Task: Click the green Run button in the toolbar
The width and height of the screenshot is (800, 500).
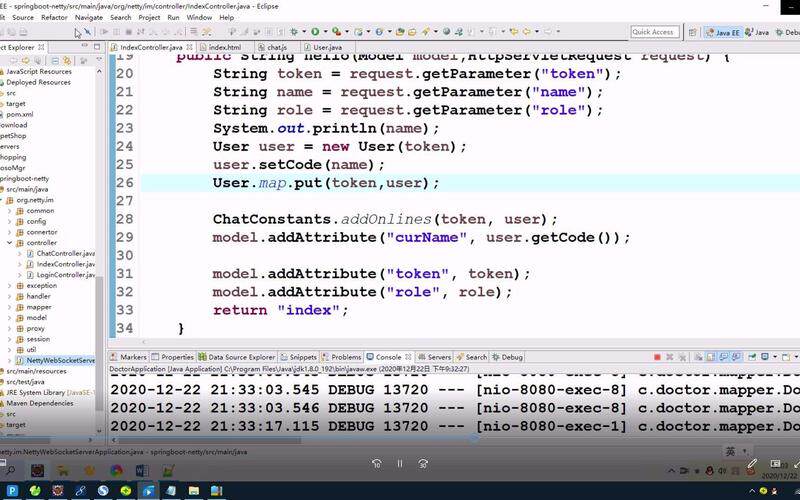Action: 315,32
